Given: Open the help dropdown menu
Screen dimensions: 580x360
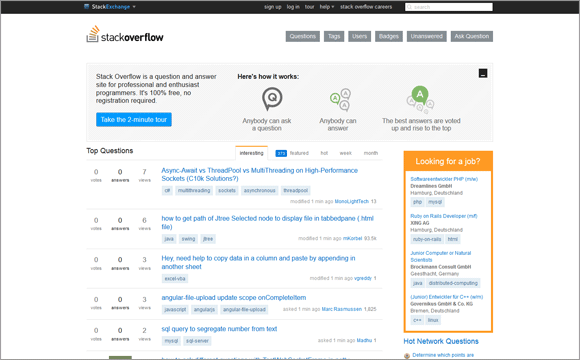Looking at the screenshot, I should (327, 7).
